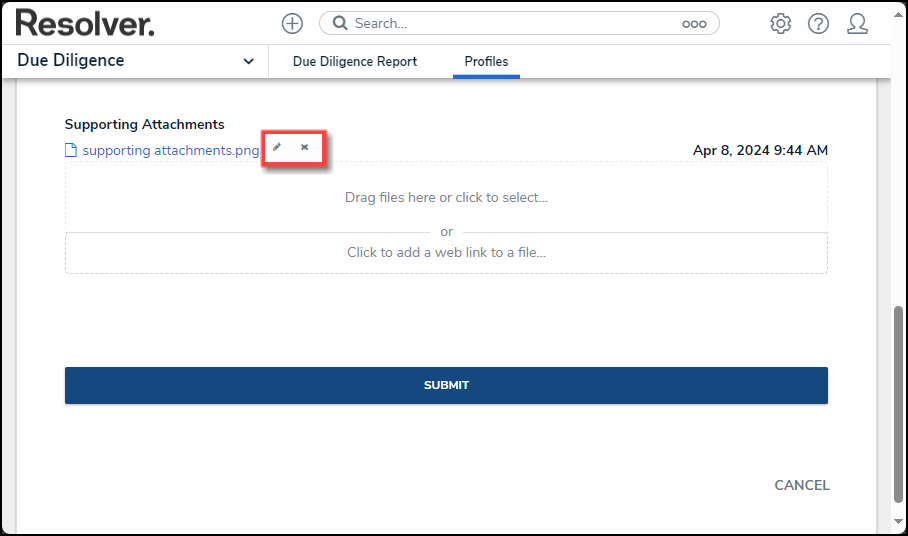The width and height of the screenshot is (908, 536).
Task: Click the file icon beside supporting attachments.png
Action: tap(71, 150)
